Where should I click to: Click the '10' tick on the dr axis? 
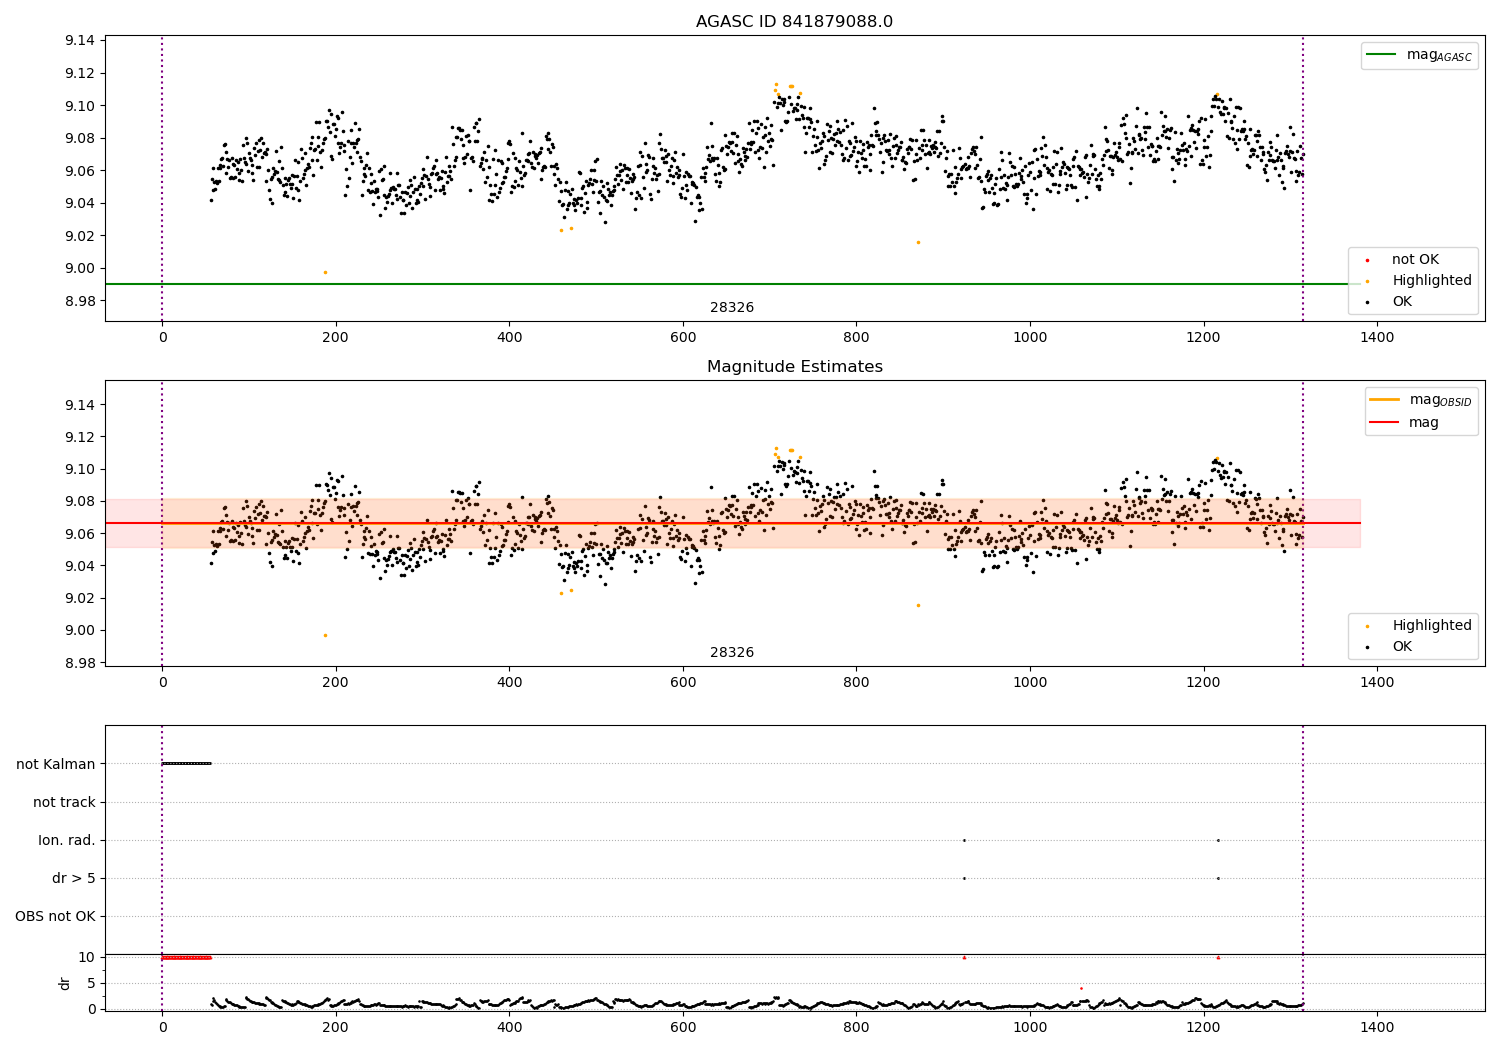(87, 958)
